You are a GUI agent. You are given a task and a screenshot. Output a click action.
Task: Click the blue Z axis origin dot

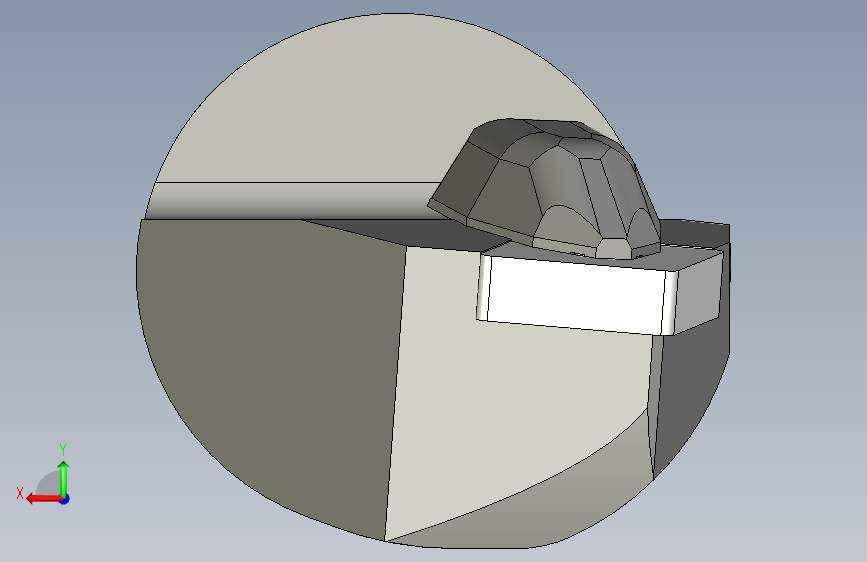[65, 499]
